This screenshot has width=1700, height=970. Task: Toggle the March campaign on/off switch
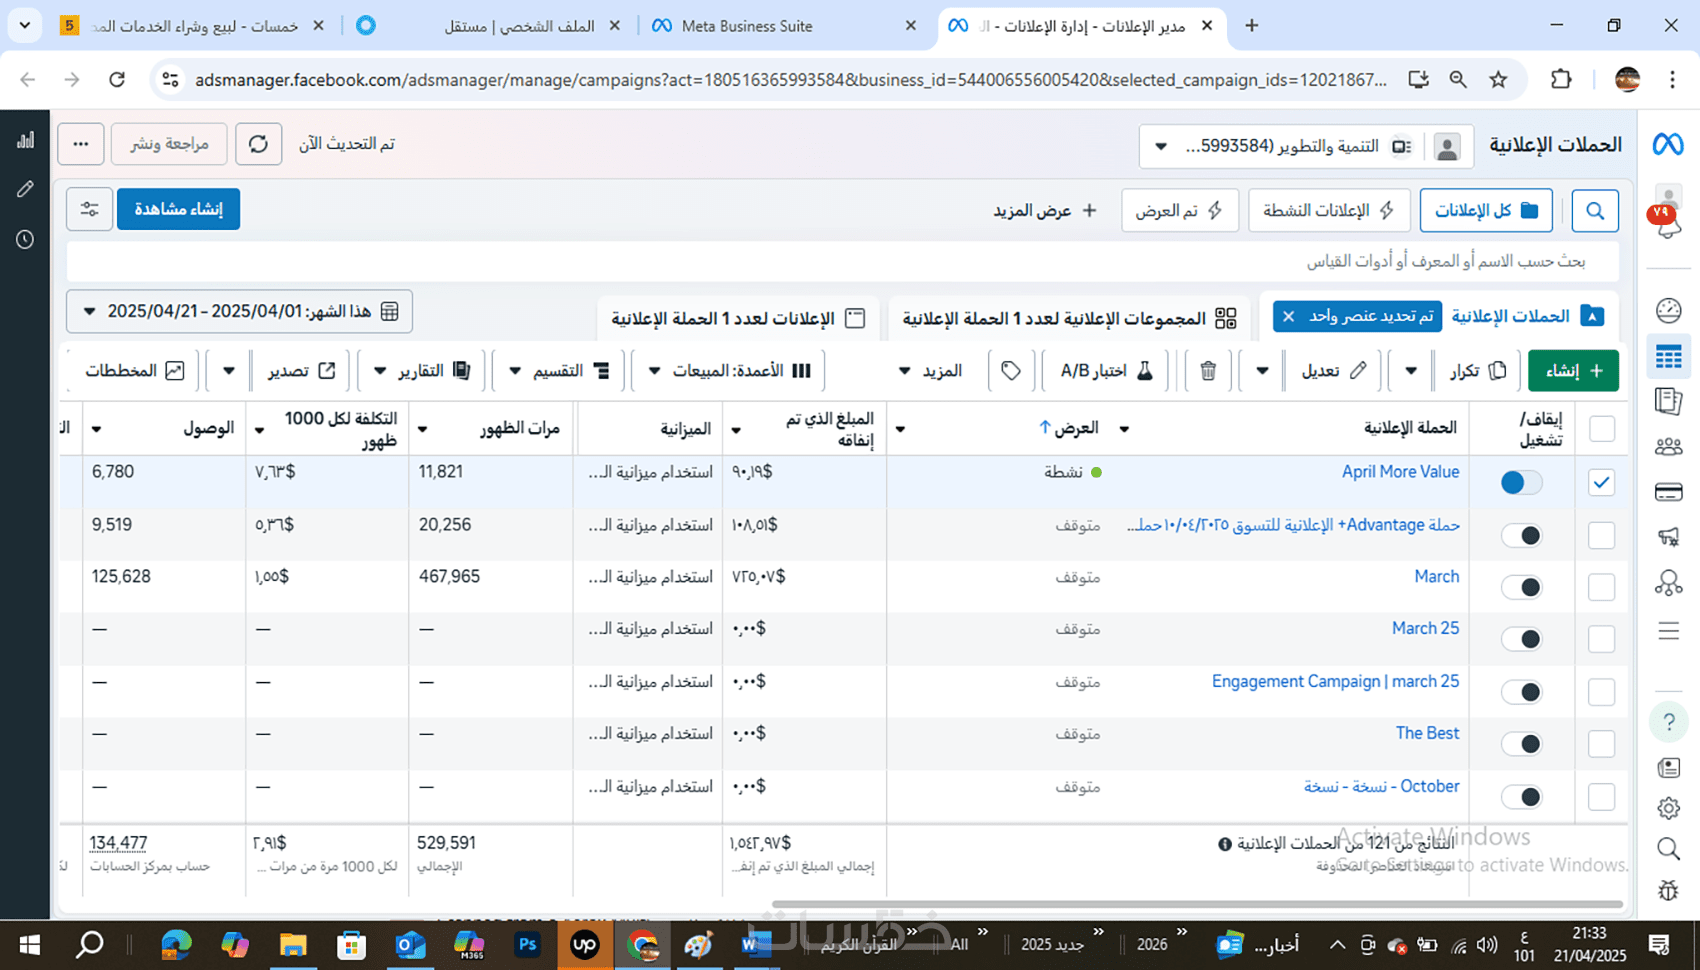pyautogui.click(x=1521, y=588)
